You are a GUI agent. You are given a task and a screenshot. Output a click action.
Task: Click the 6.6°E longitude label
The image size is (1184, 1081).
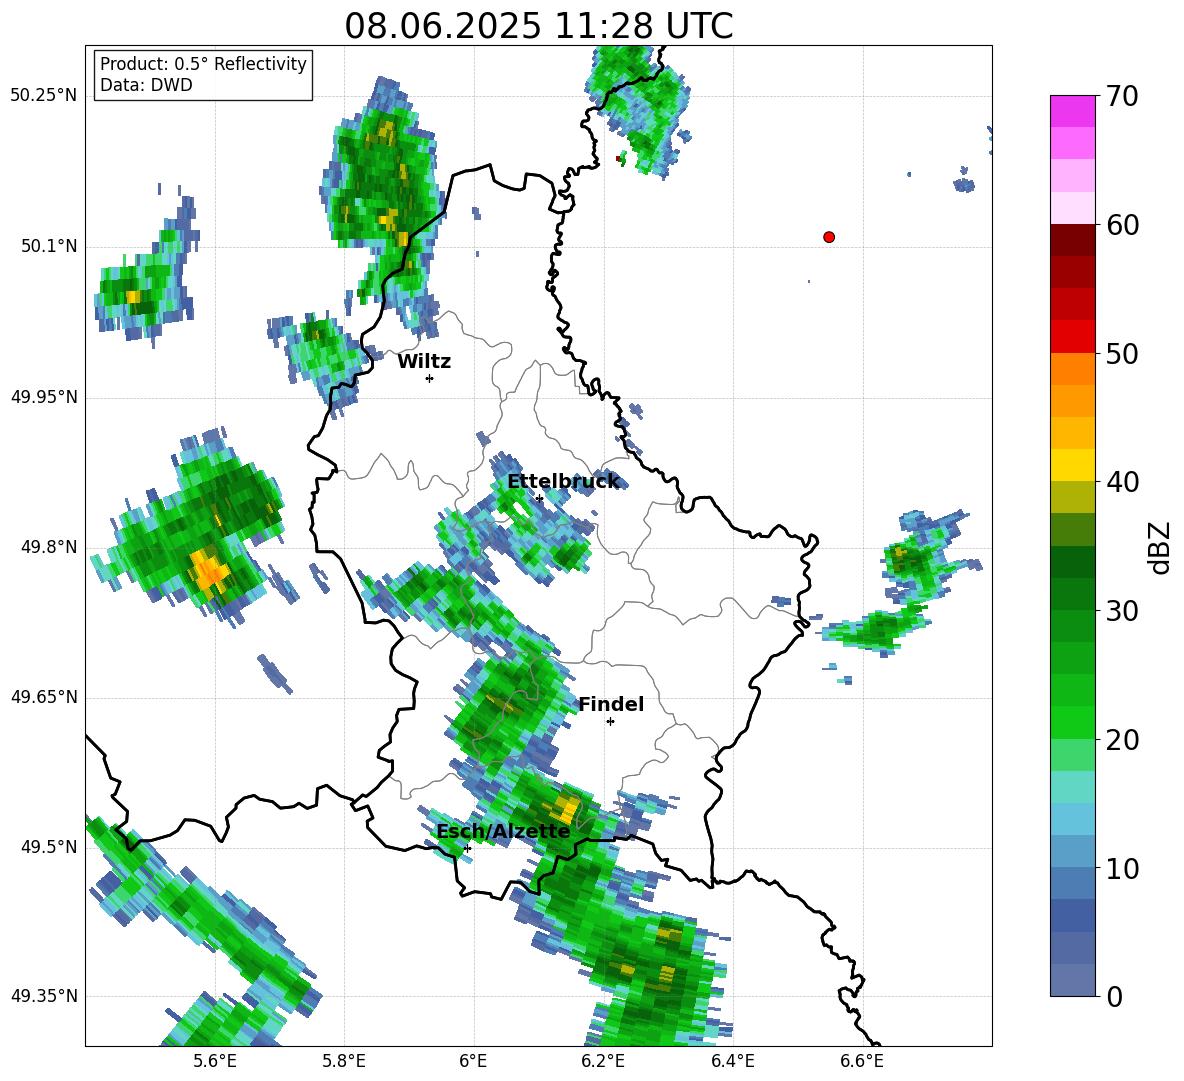click(862, 1061)
